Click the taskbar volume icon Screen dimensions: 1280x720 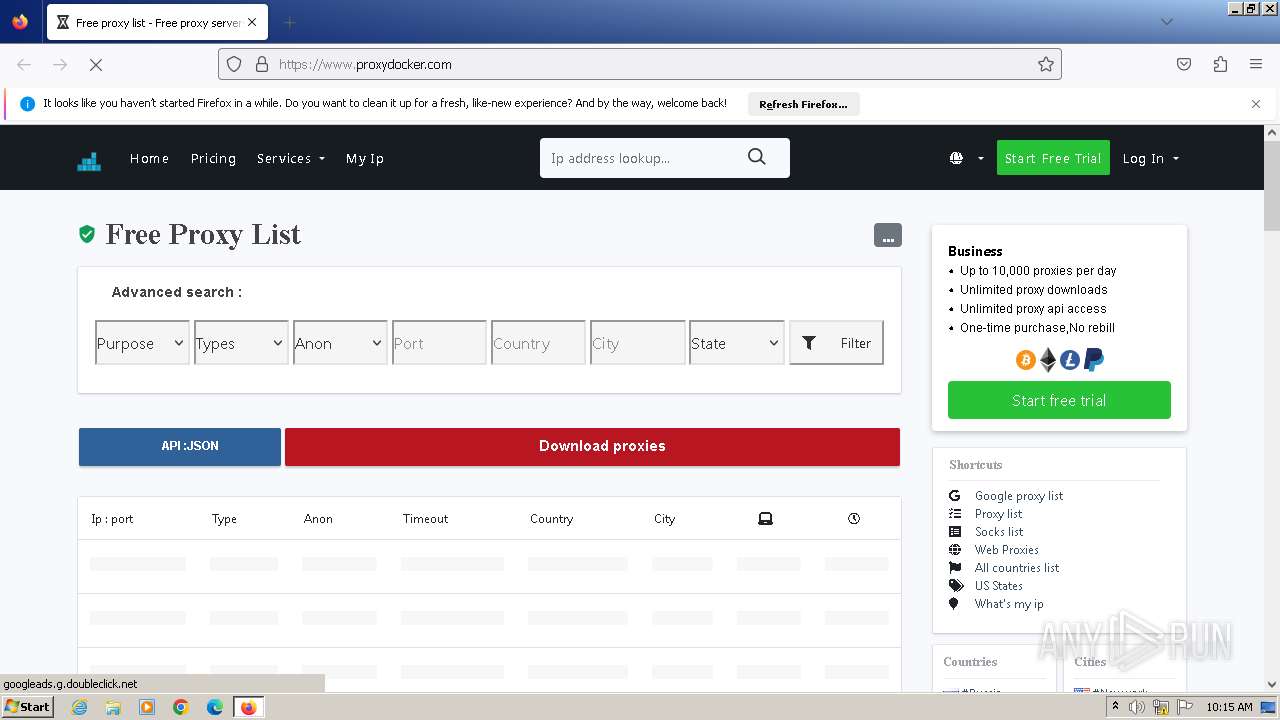(1137, 707)
